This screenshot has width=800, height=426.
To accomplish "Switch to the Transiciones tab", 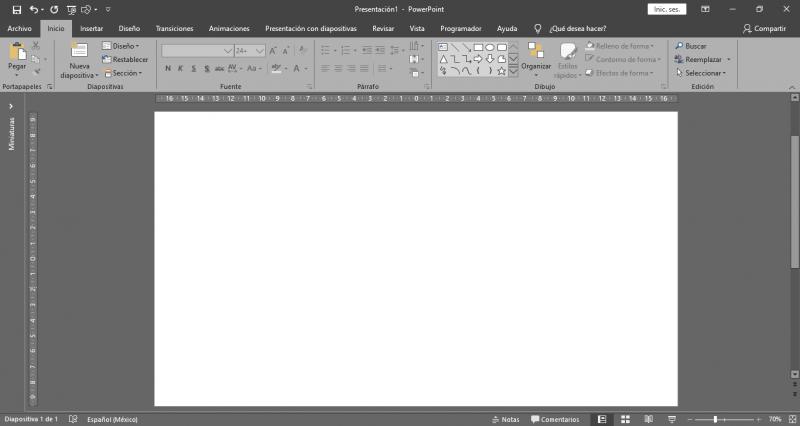I will point(174,29).
